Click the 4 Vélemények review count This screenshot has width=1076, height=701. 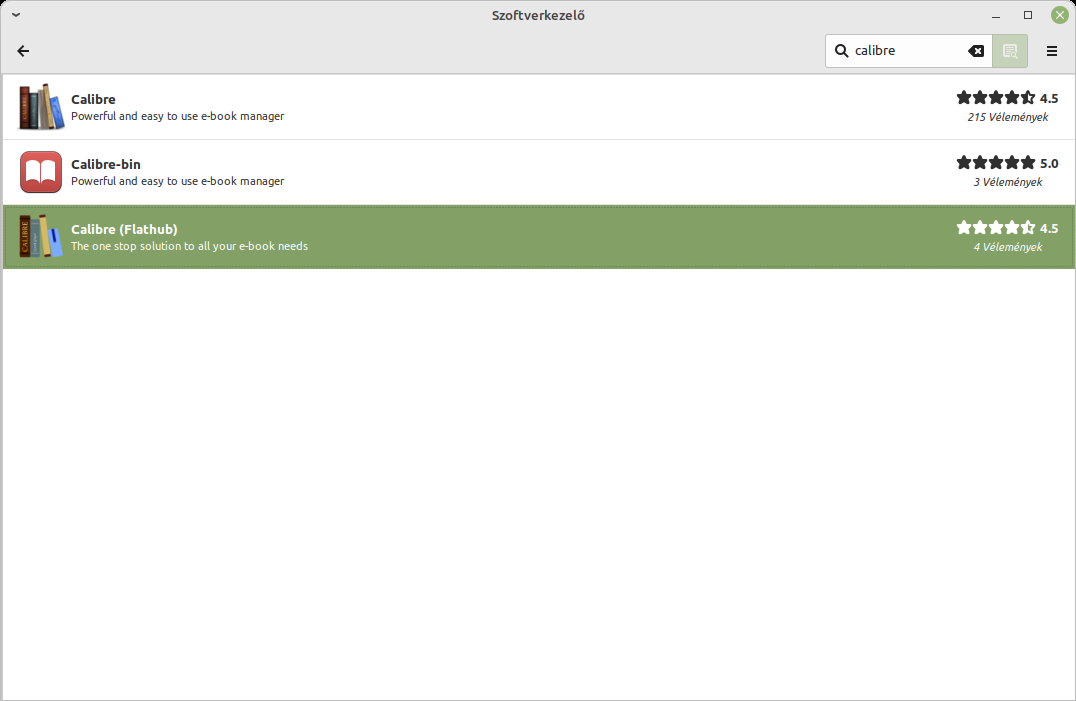tap(1007, 247)
